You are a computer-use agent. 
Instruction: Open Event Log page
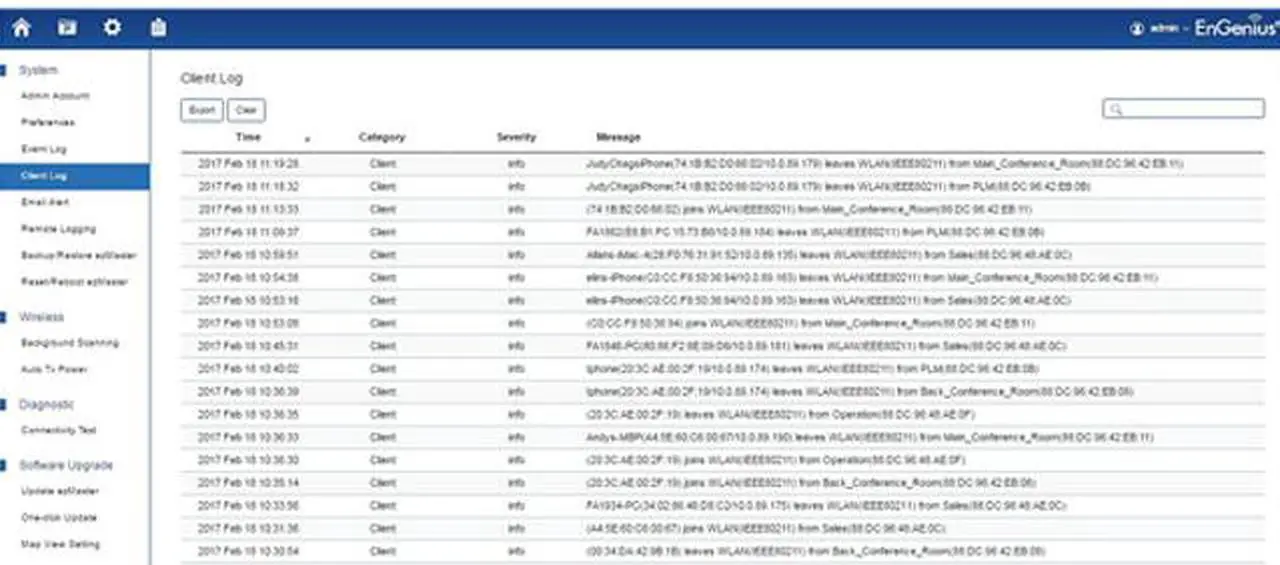click(44, 149)
